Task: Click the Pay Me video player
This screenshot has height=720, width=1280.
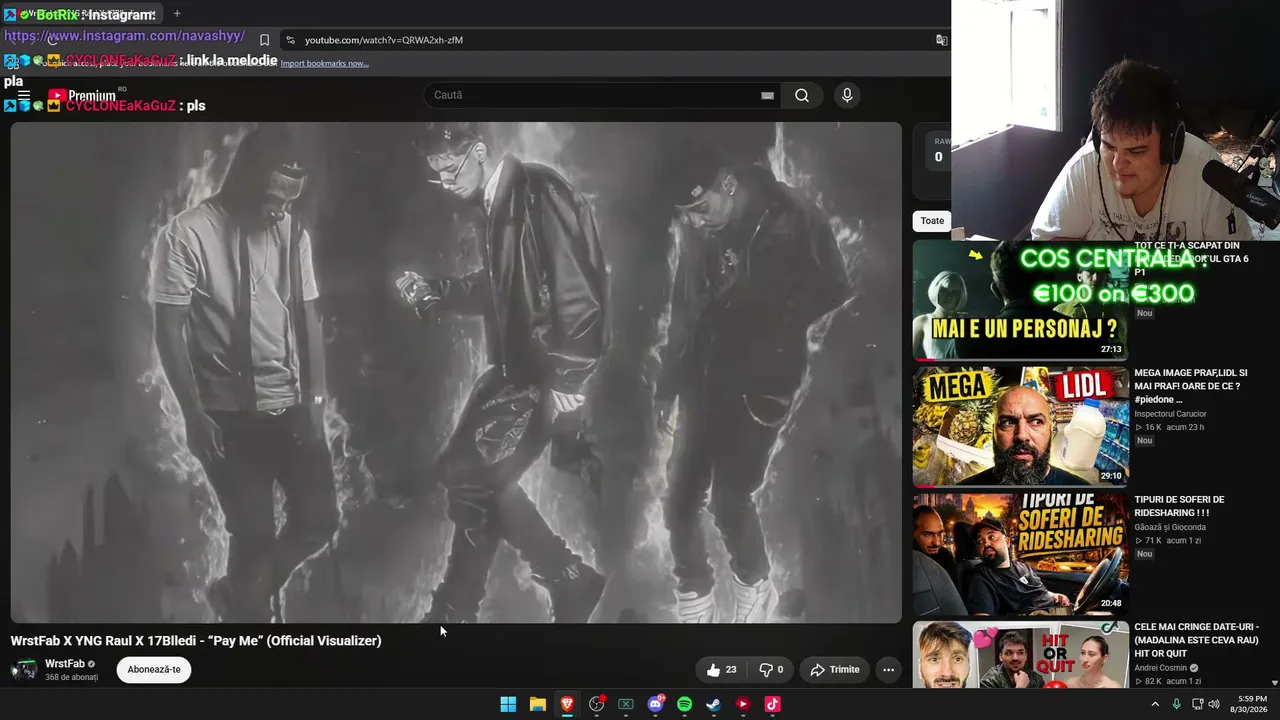Action: (456, 372)
